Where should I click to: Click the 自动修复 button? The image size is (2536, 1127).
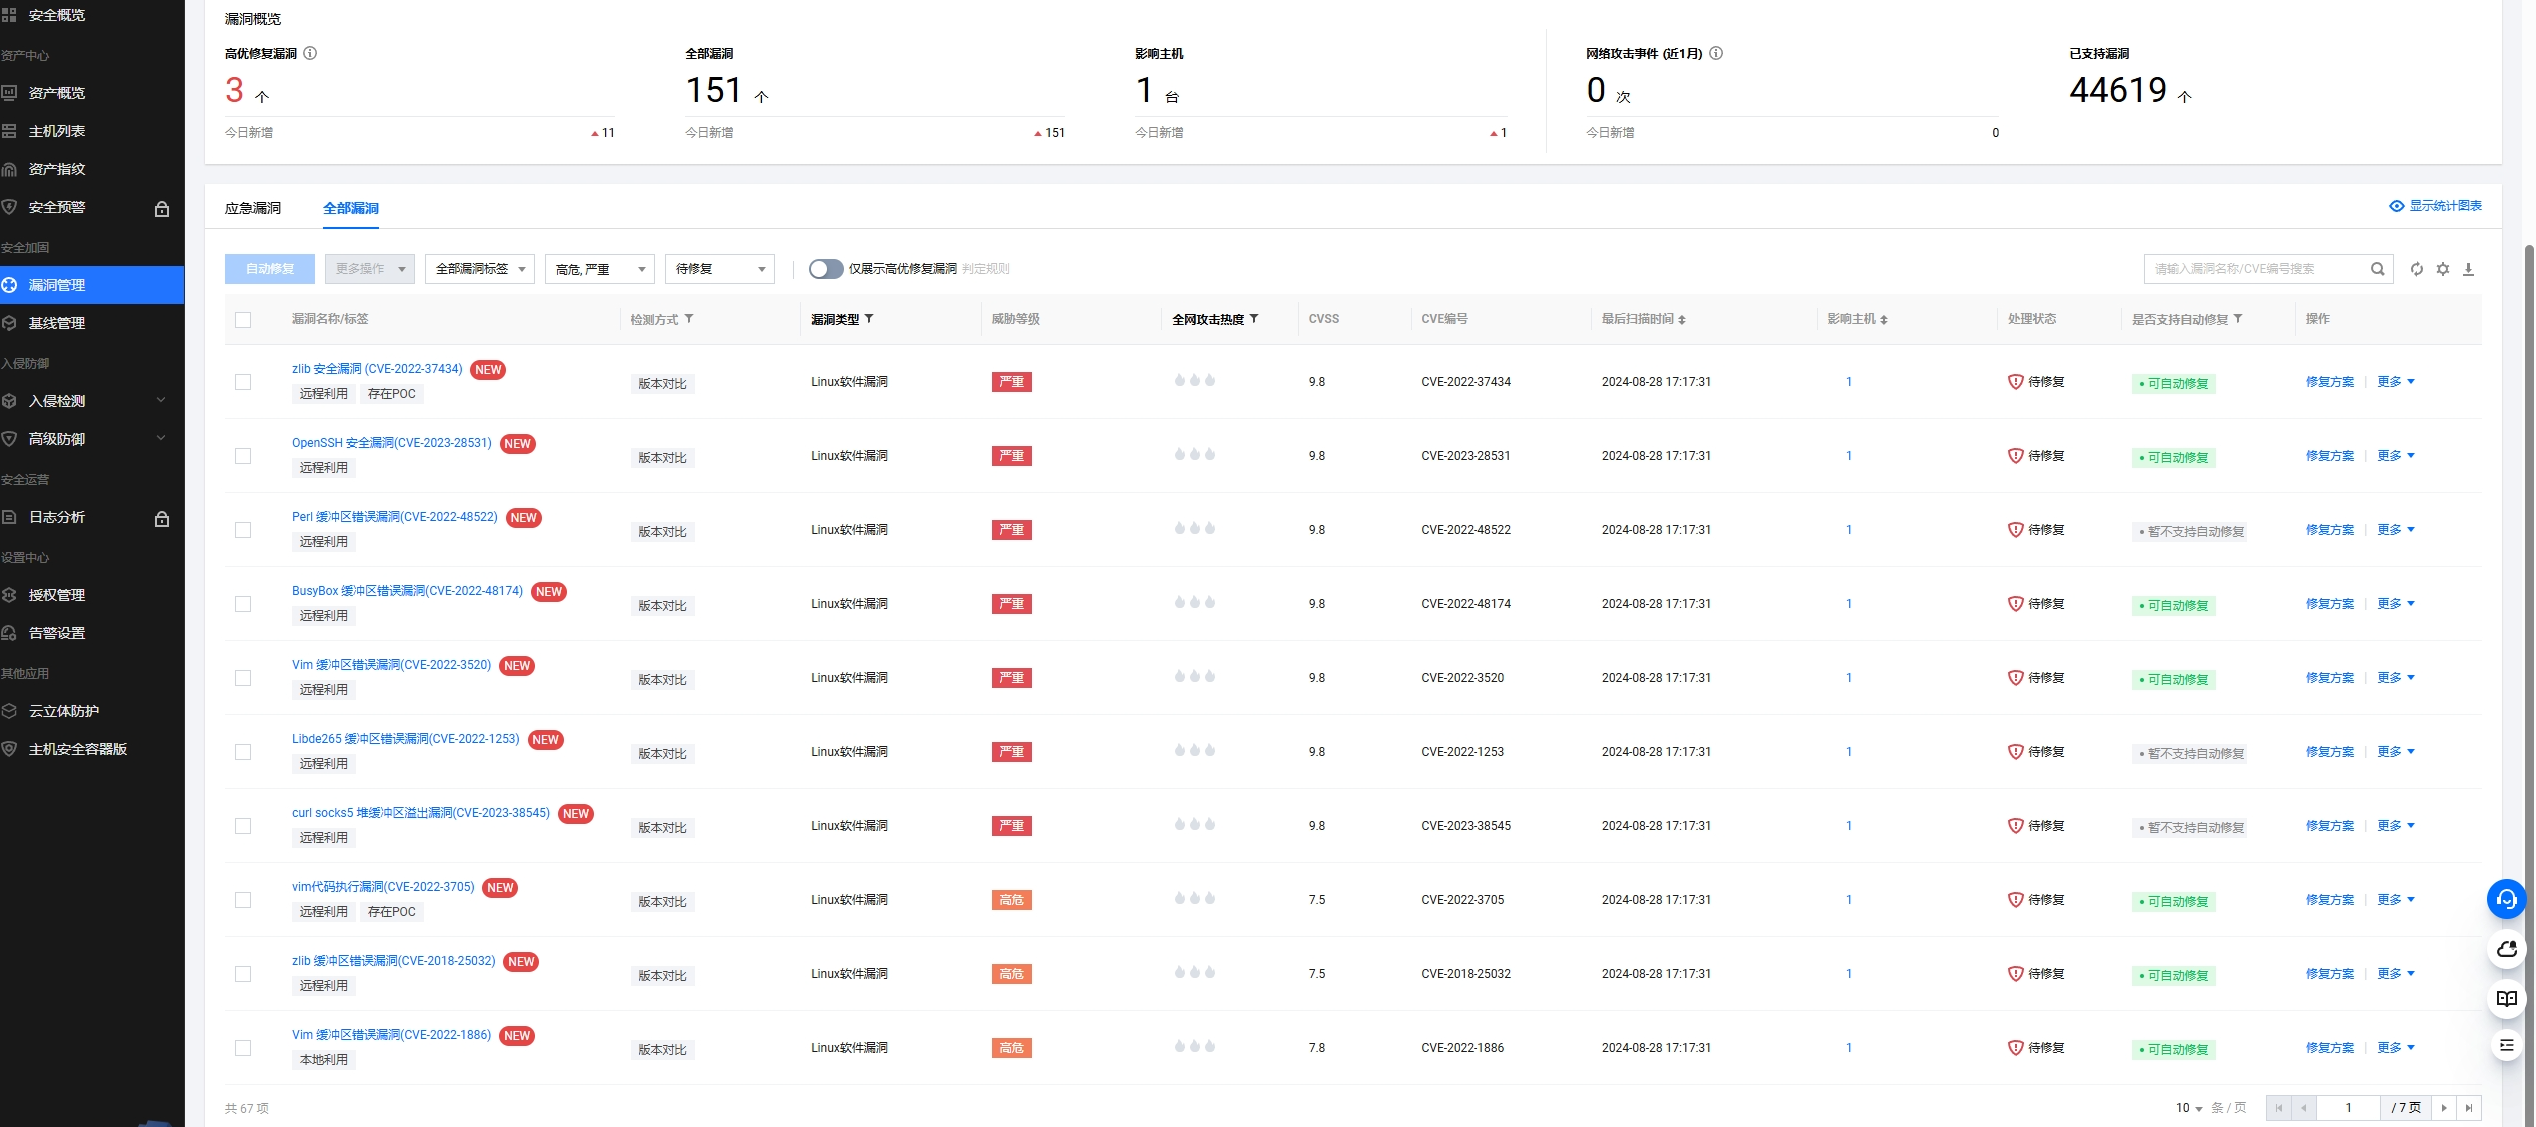click(270, 269)
